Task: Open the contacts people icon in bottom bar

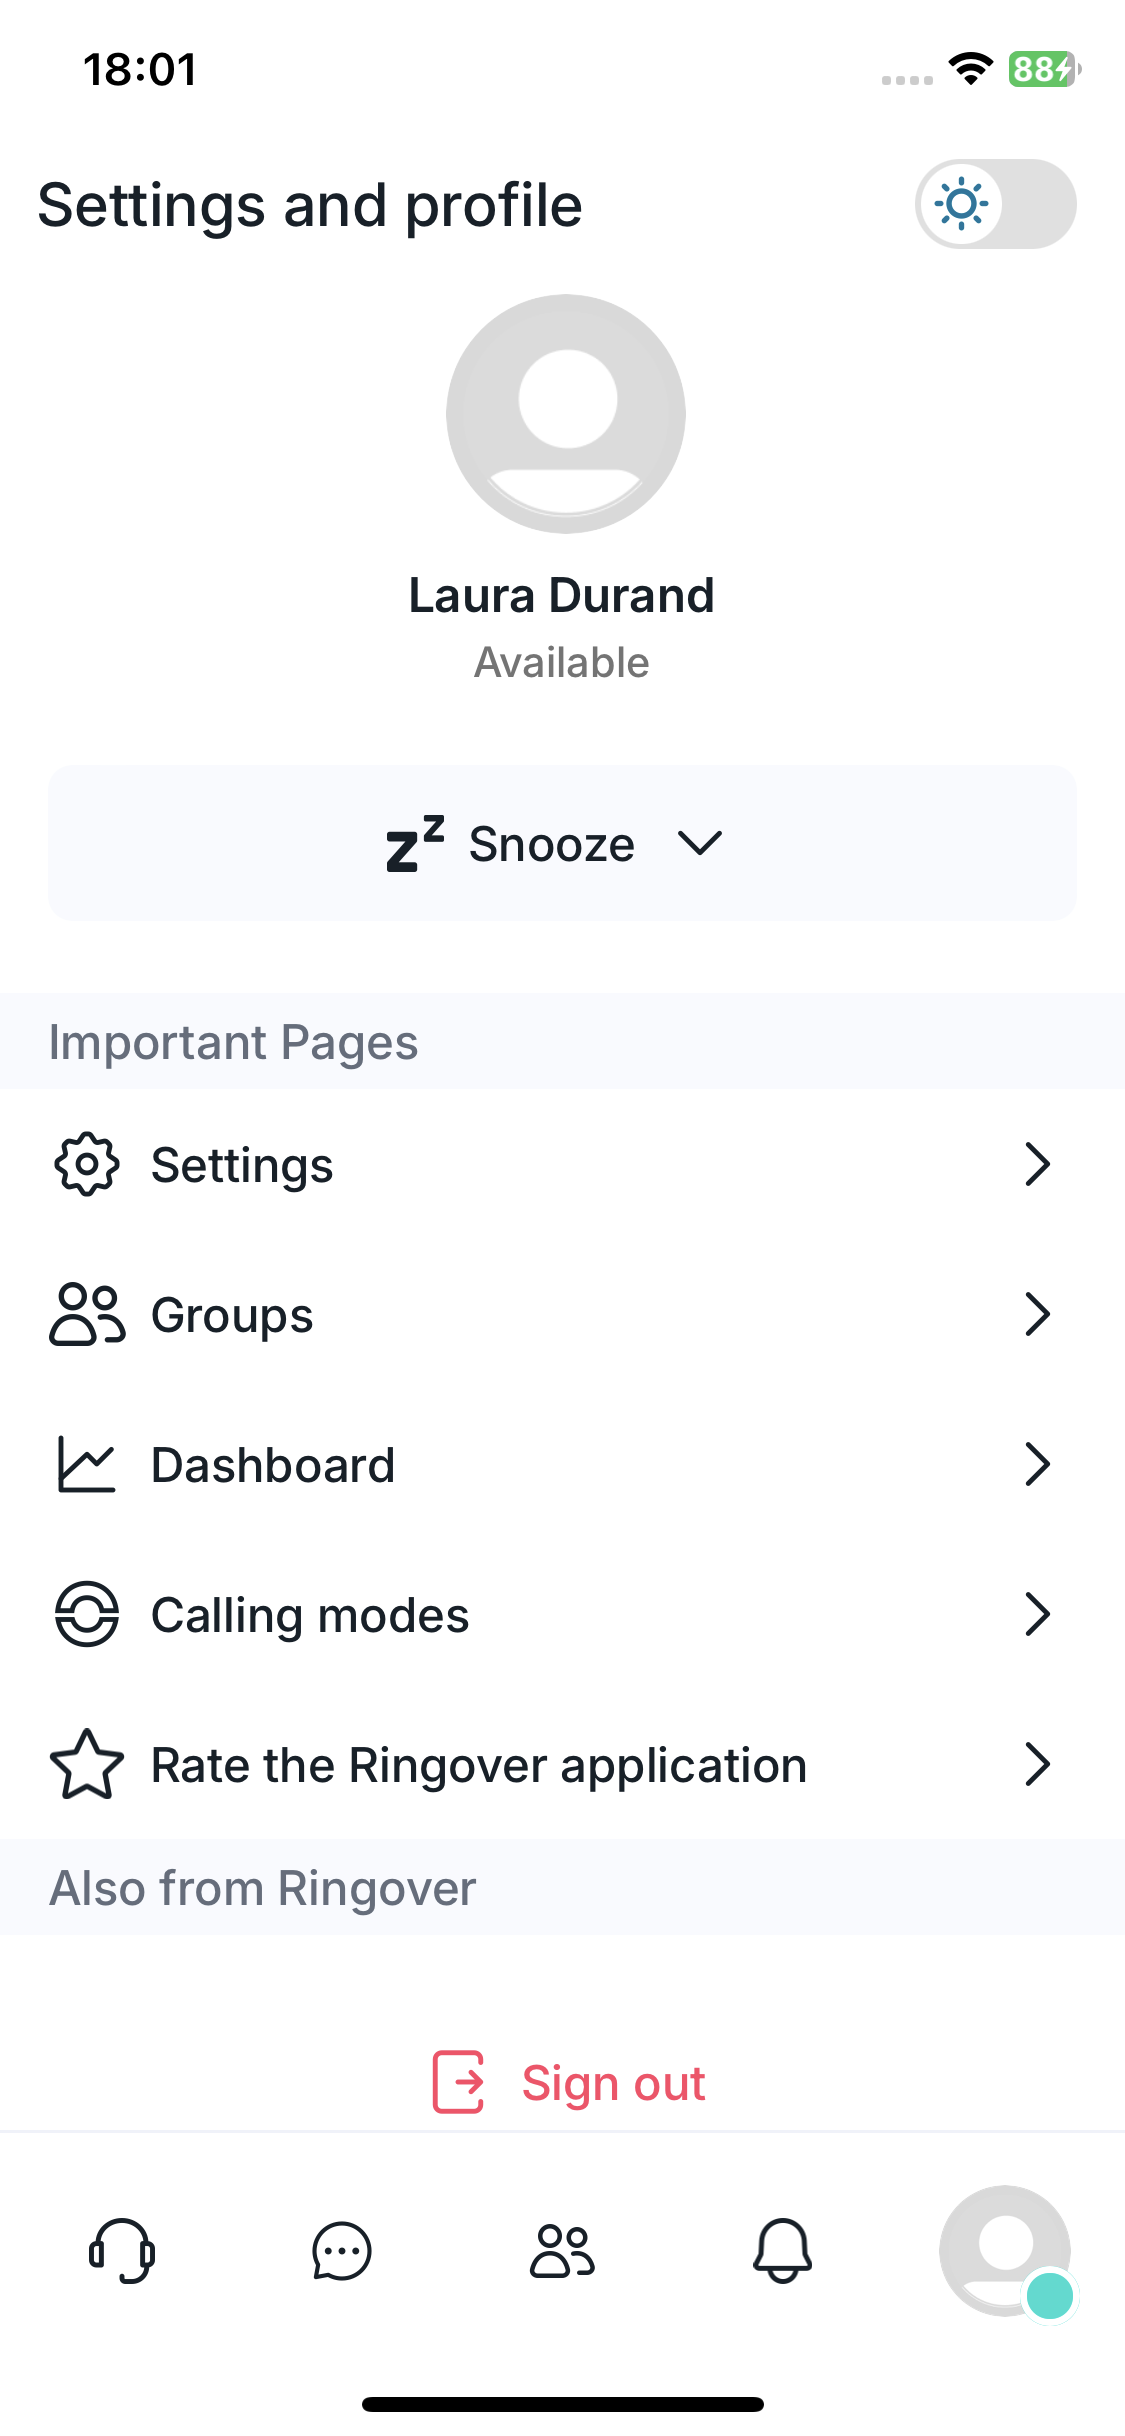Action: click(562, 2251)
